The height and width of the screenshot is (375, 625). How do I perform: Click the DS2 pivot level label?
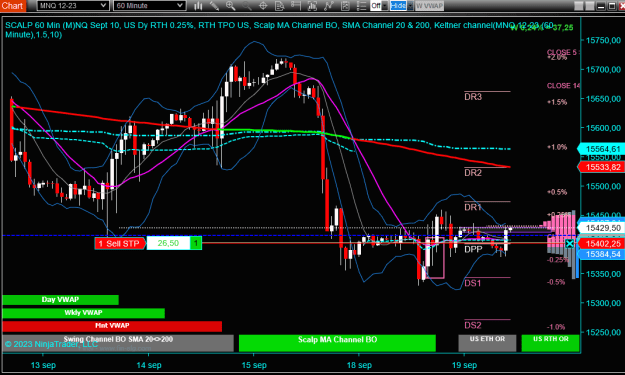point(473,325)
